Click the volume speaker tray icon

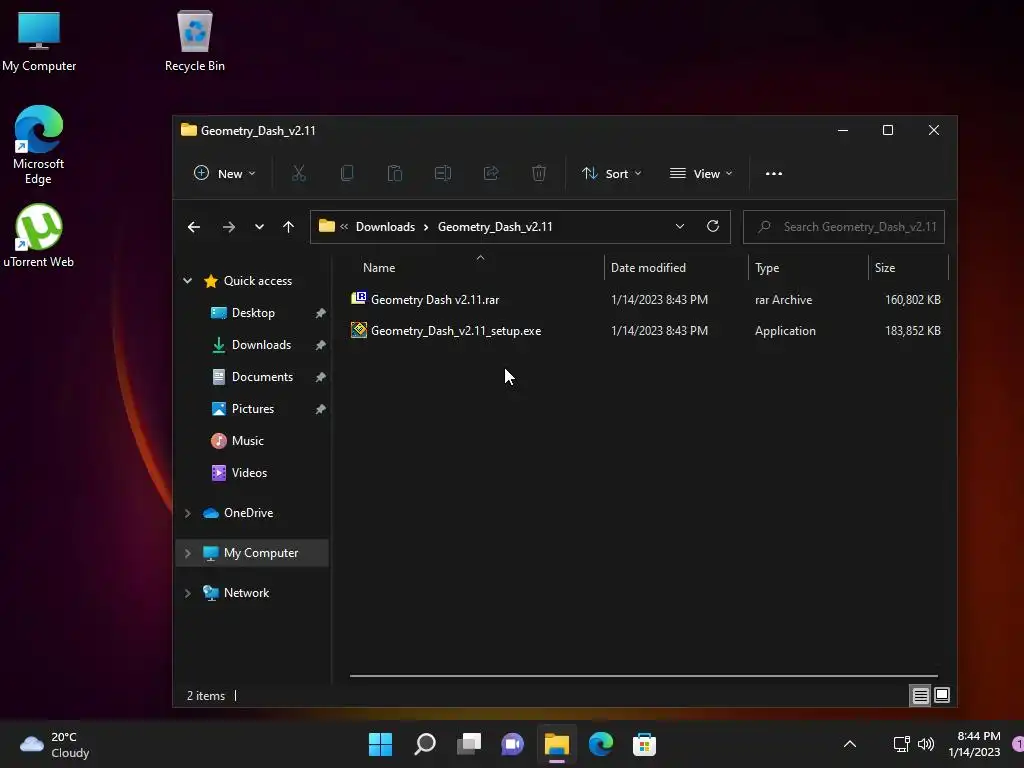point(925,744)
